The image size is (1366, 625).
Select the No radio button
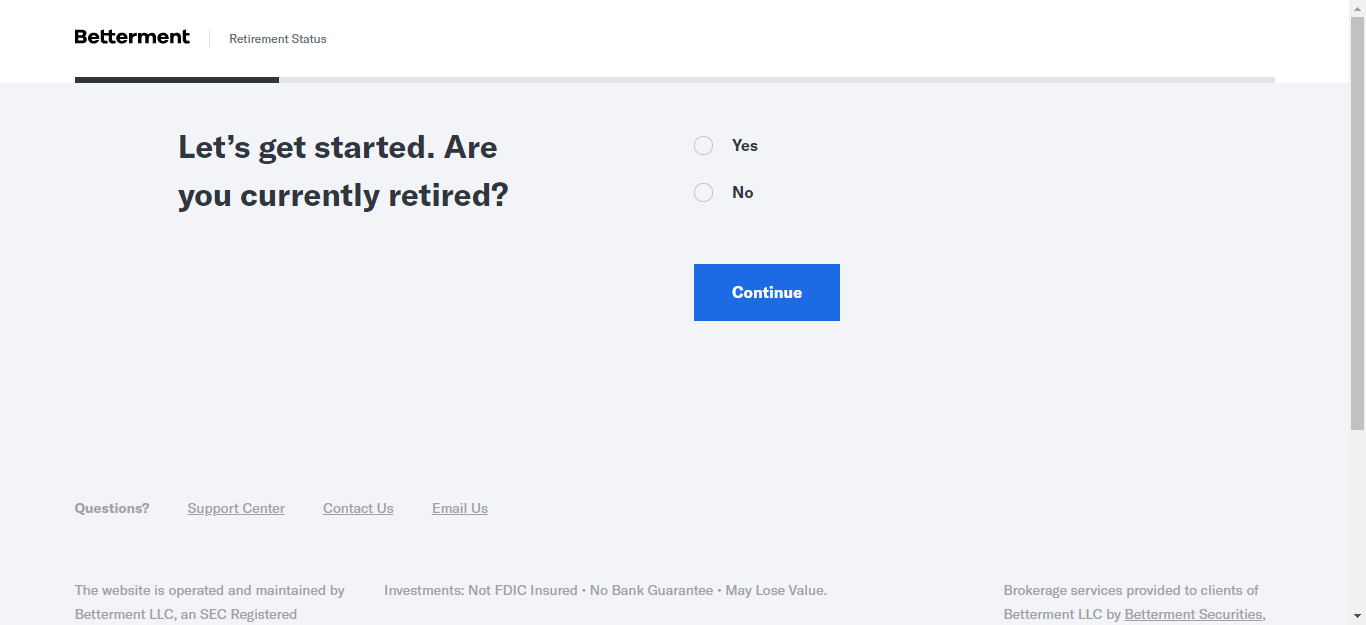point(704,193)
